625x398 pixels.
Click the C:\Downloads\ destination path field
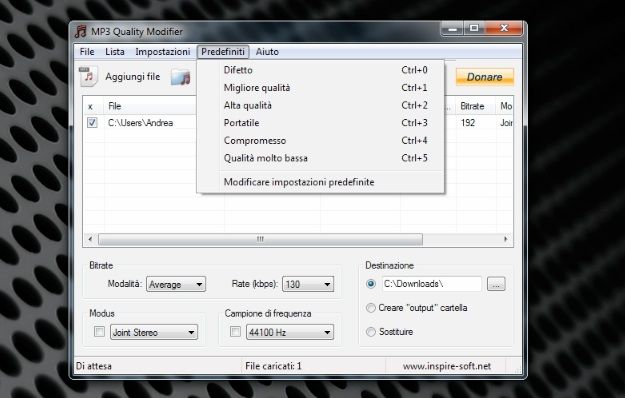tap(431, 284)
